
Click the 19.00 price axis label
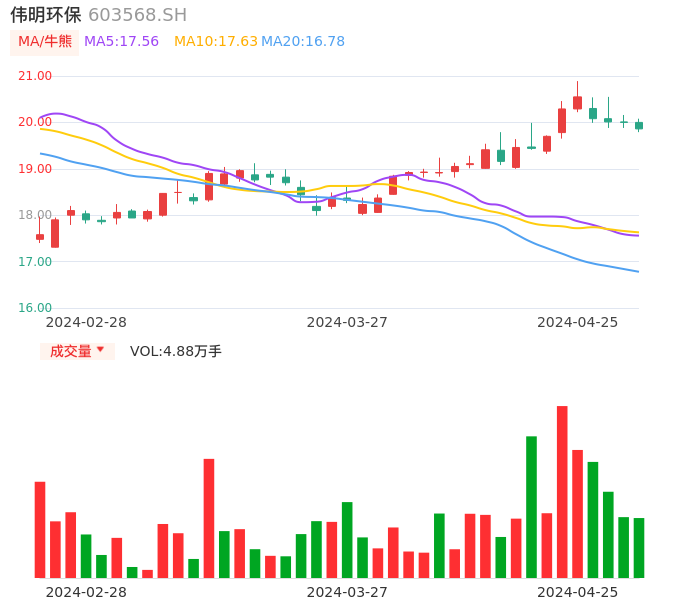(x=35, y=169)
